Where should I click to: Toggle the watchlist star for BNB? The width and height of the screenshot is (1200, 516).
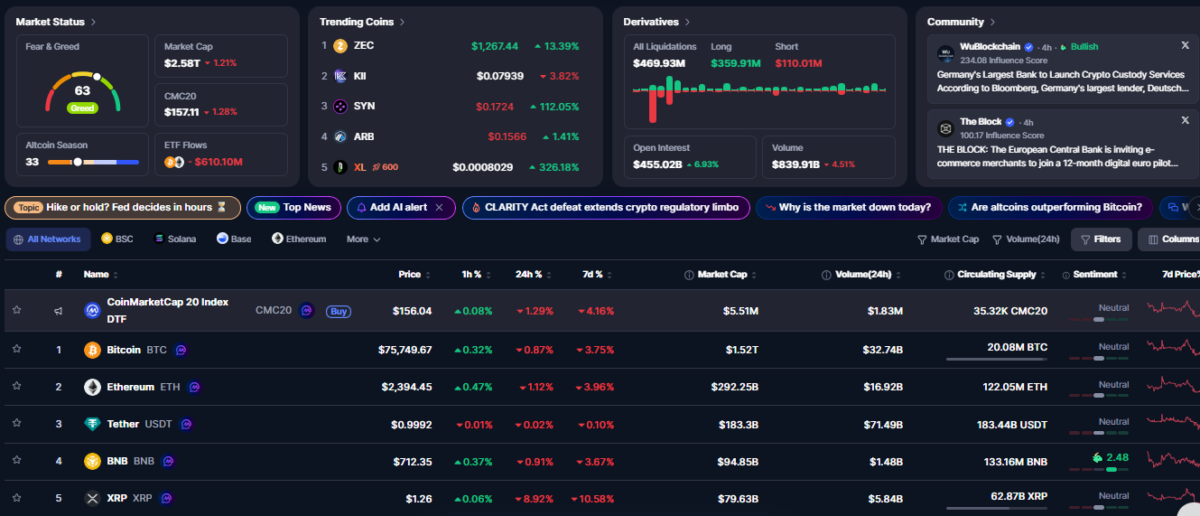(16, 461)
